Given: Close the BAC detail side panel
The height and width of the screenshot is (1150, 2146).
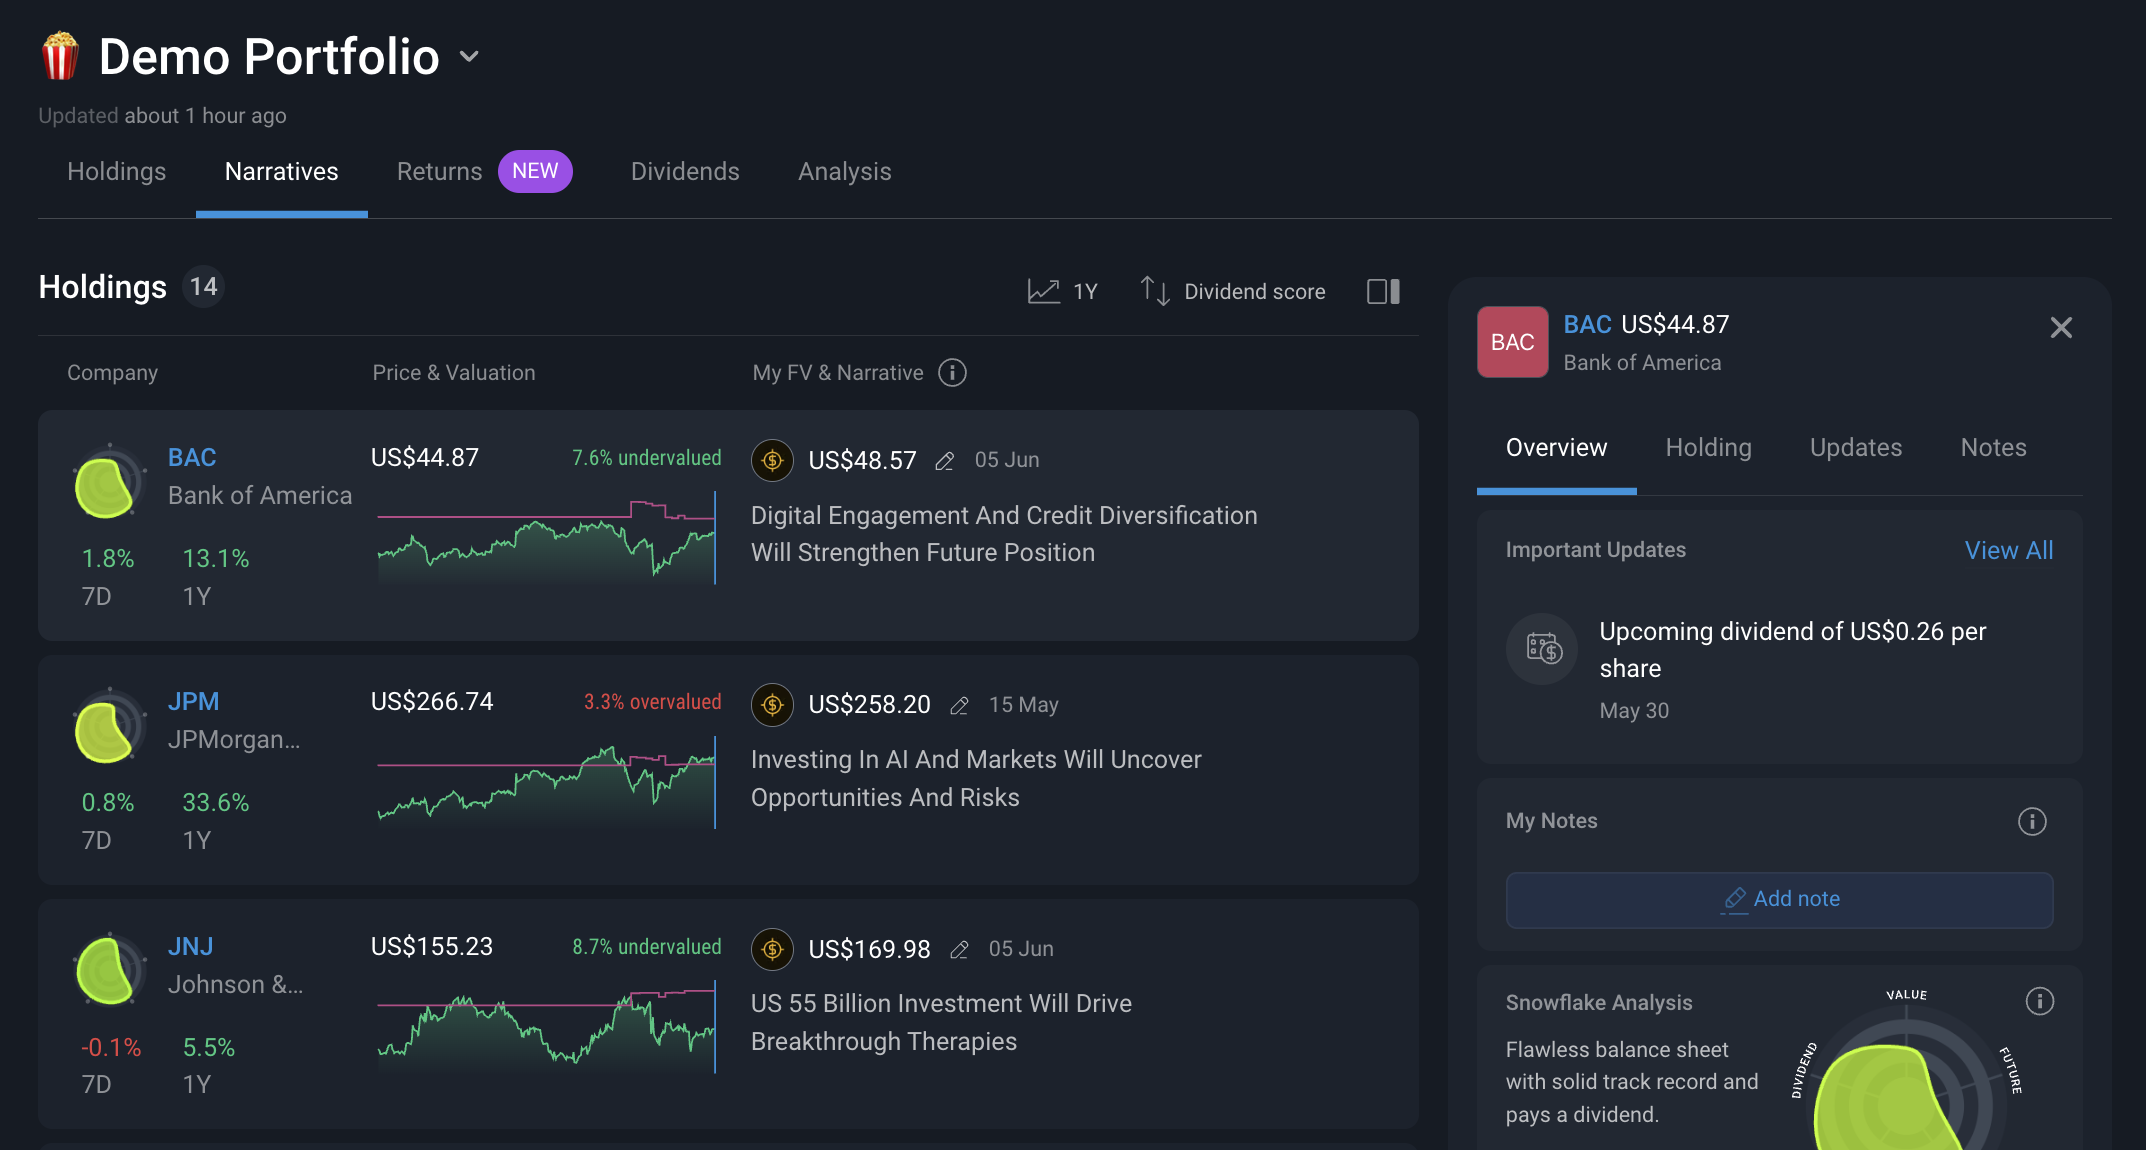Looking at the screenshot, I should tap(2060, 328).
